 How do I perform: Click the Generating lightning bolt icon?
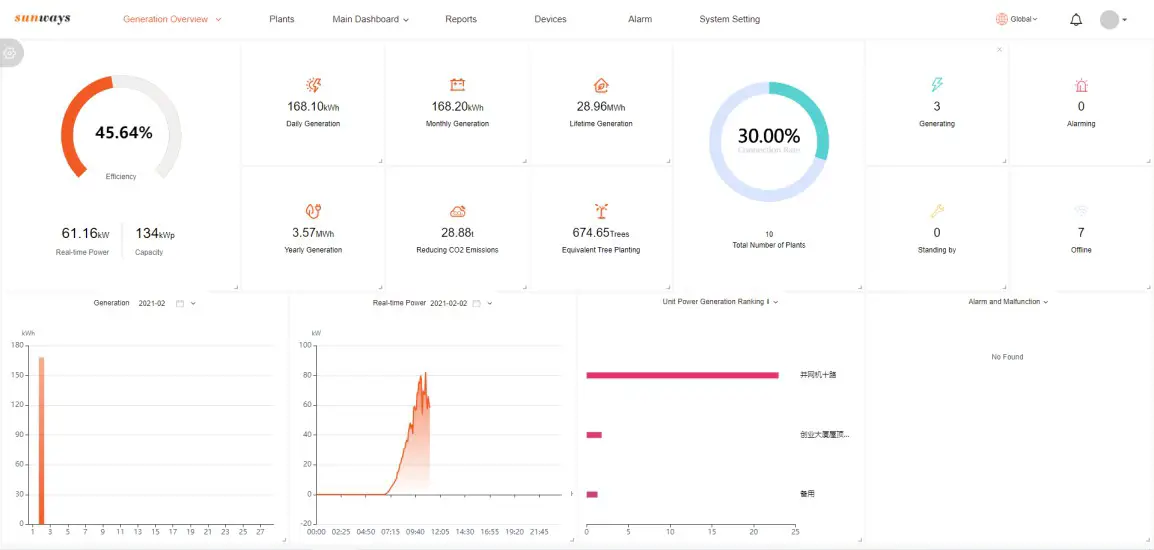(937, 85)
